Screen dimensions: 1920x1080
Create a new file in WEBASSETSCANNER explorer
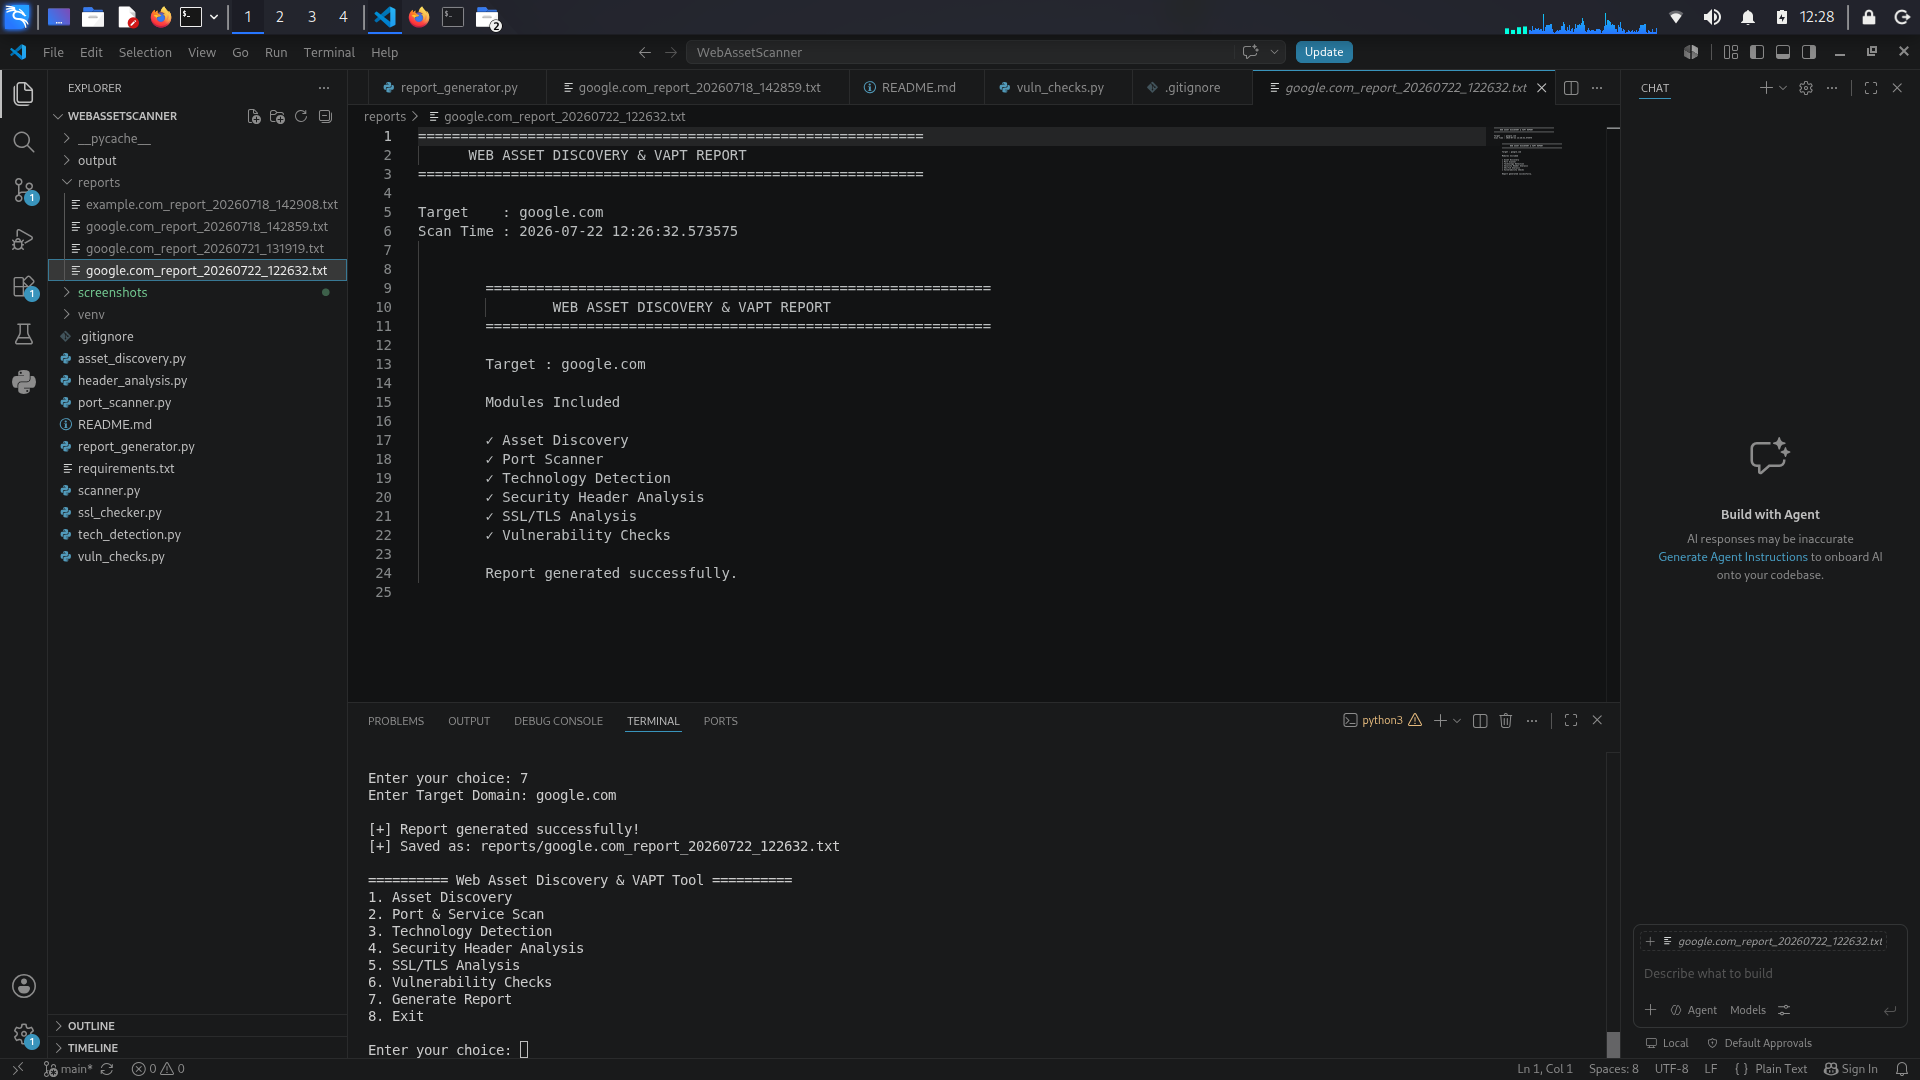(254, 116)
